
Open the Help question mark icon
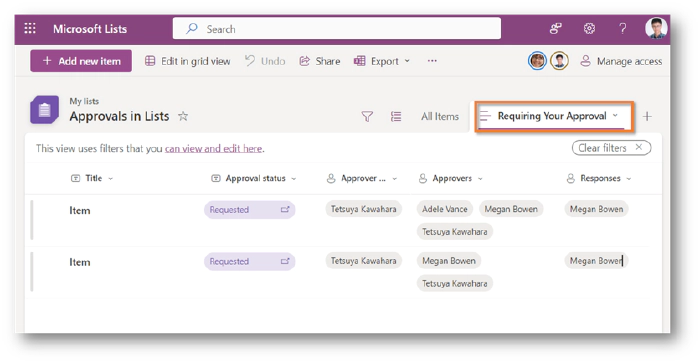click(x=622, y=29)
